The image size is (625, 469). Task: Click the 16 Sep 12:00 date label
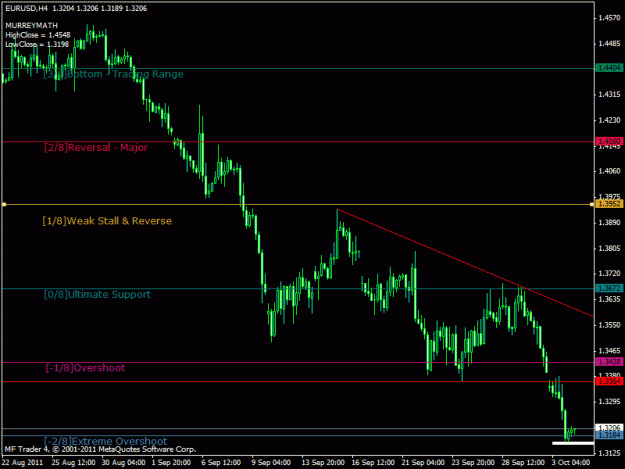(373, 463)
